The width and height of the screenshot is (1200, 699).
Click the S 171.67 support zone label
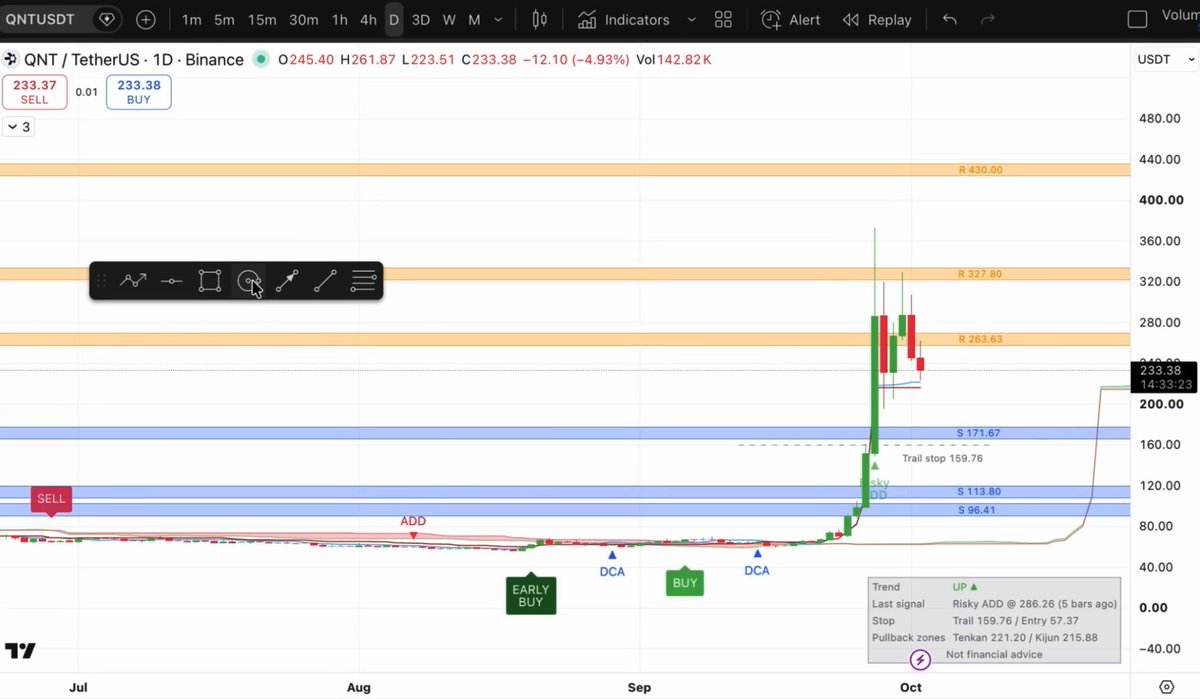(x=978, y=433)
